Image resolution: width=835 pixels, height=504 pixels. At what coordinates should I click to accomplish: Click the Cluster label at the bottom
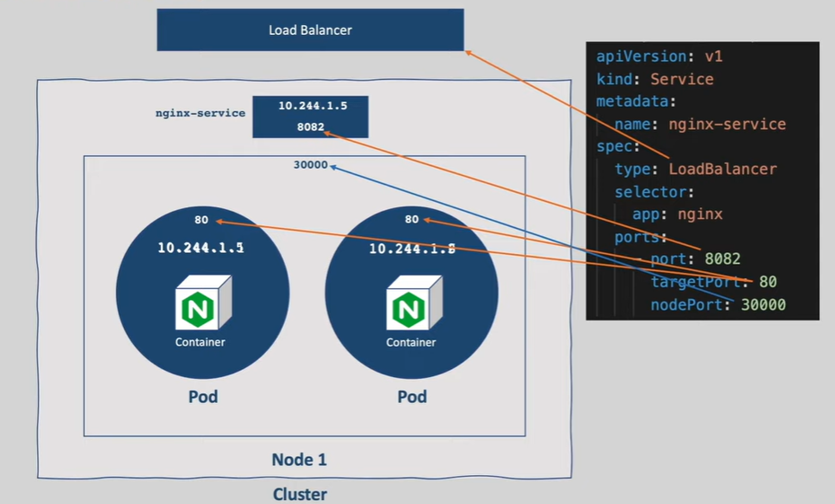coord(299,494)
